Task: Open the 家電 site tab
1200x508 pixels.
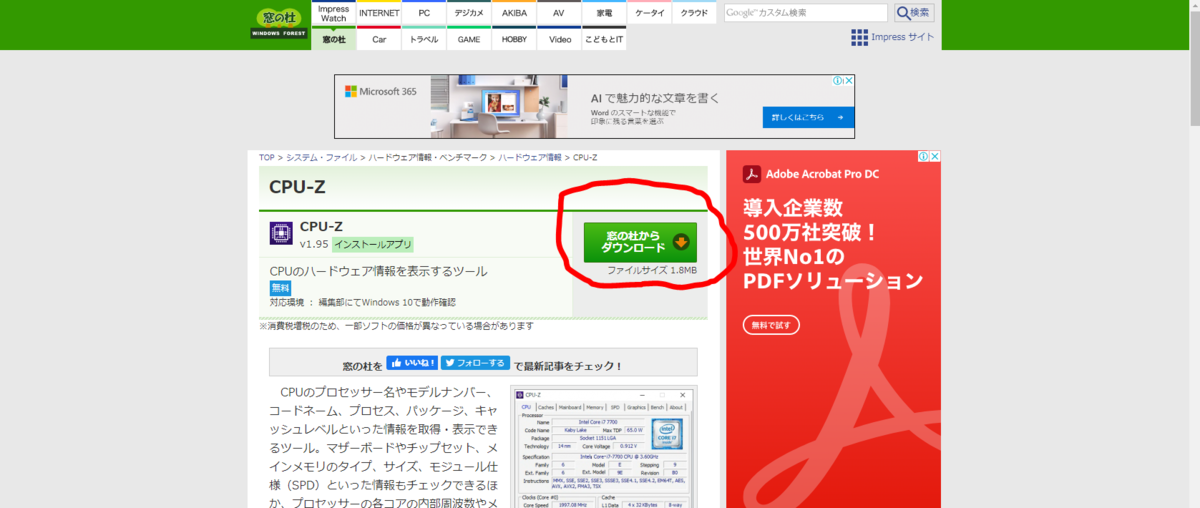Action: click(605, 13)
